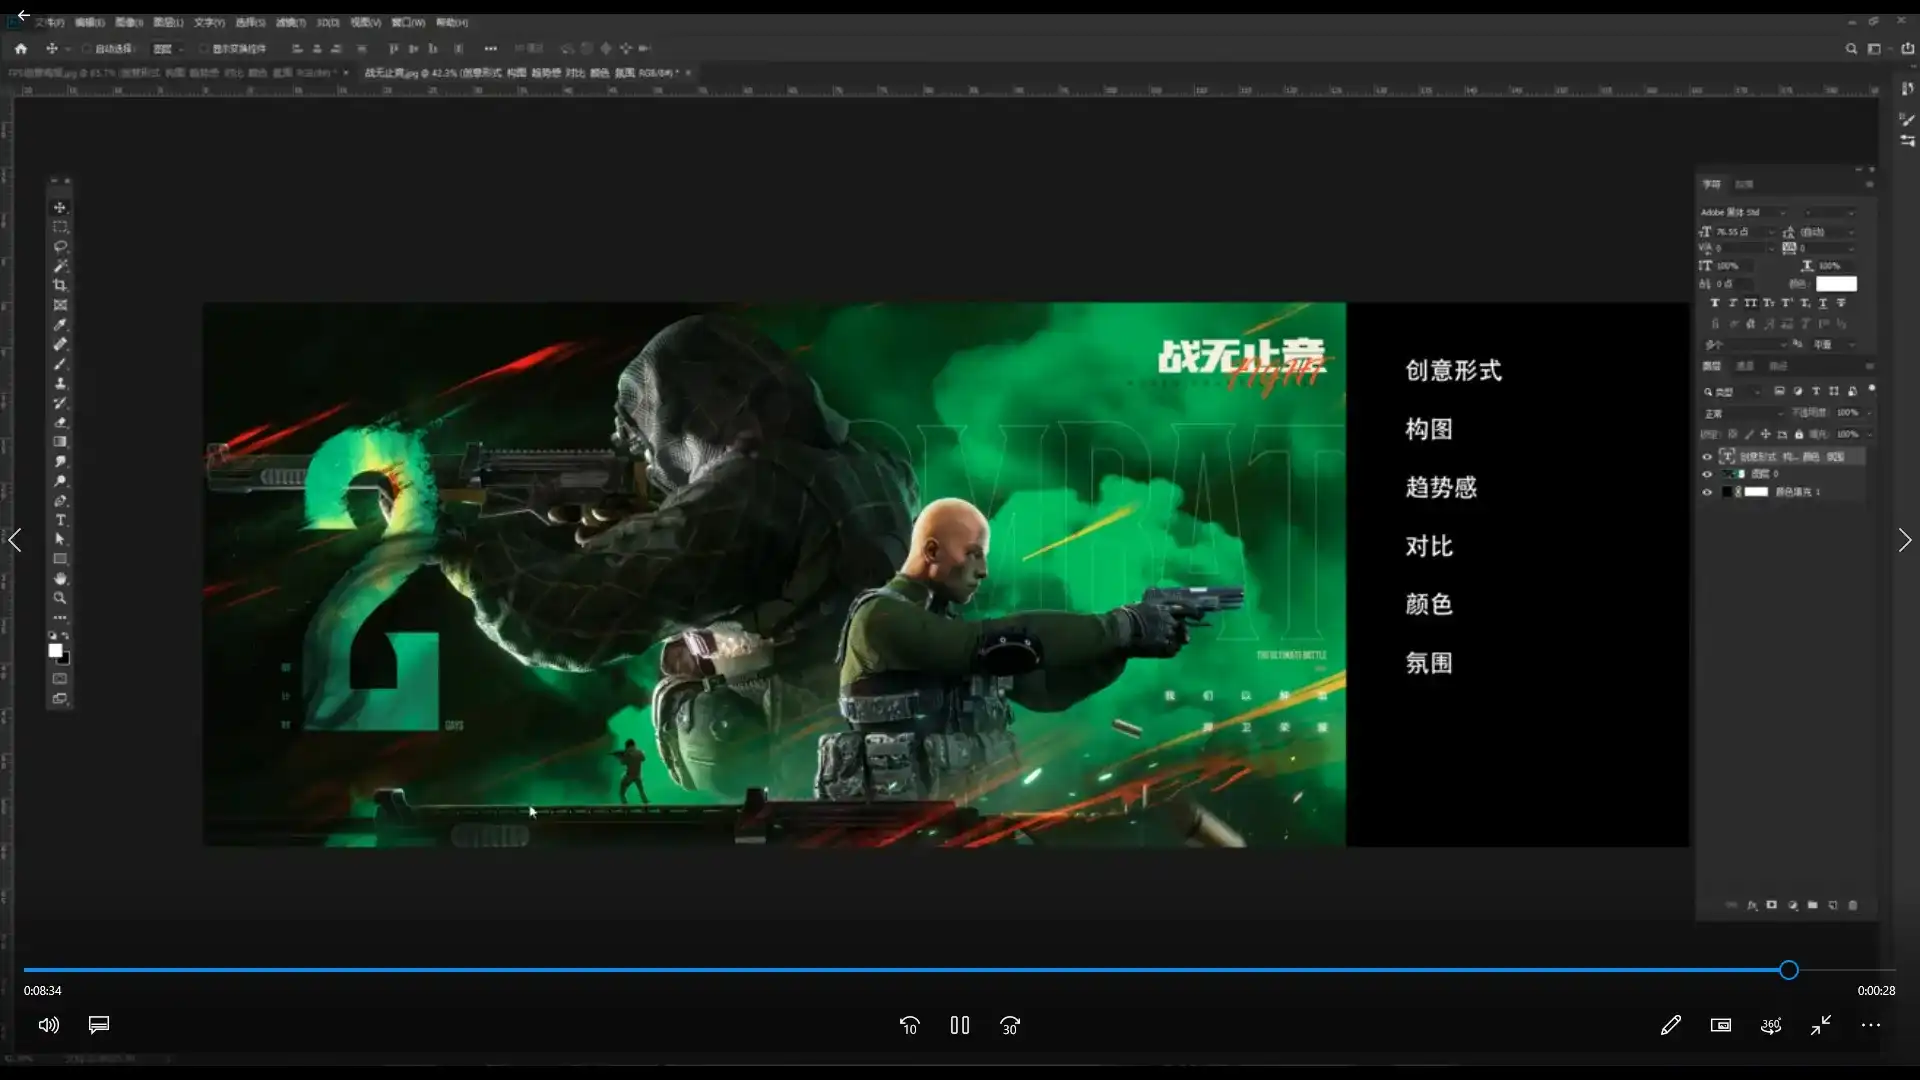Pause the video playback
The image size is (1920, 1080).
click(960, 1025)
